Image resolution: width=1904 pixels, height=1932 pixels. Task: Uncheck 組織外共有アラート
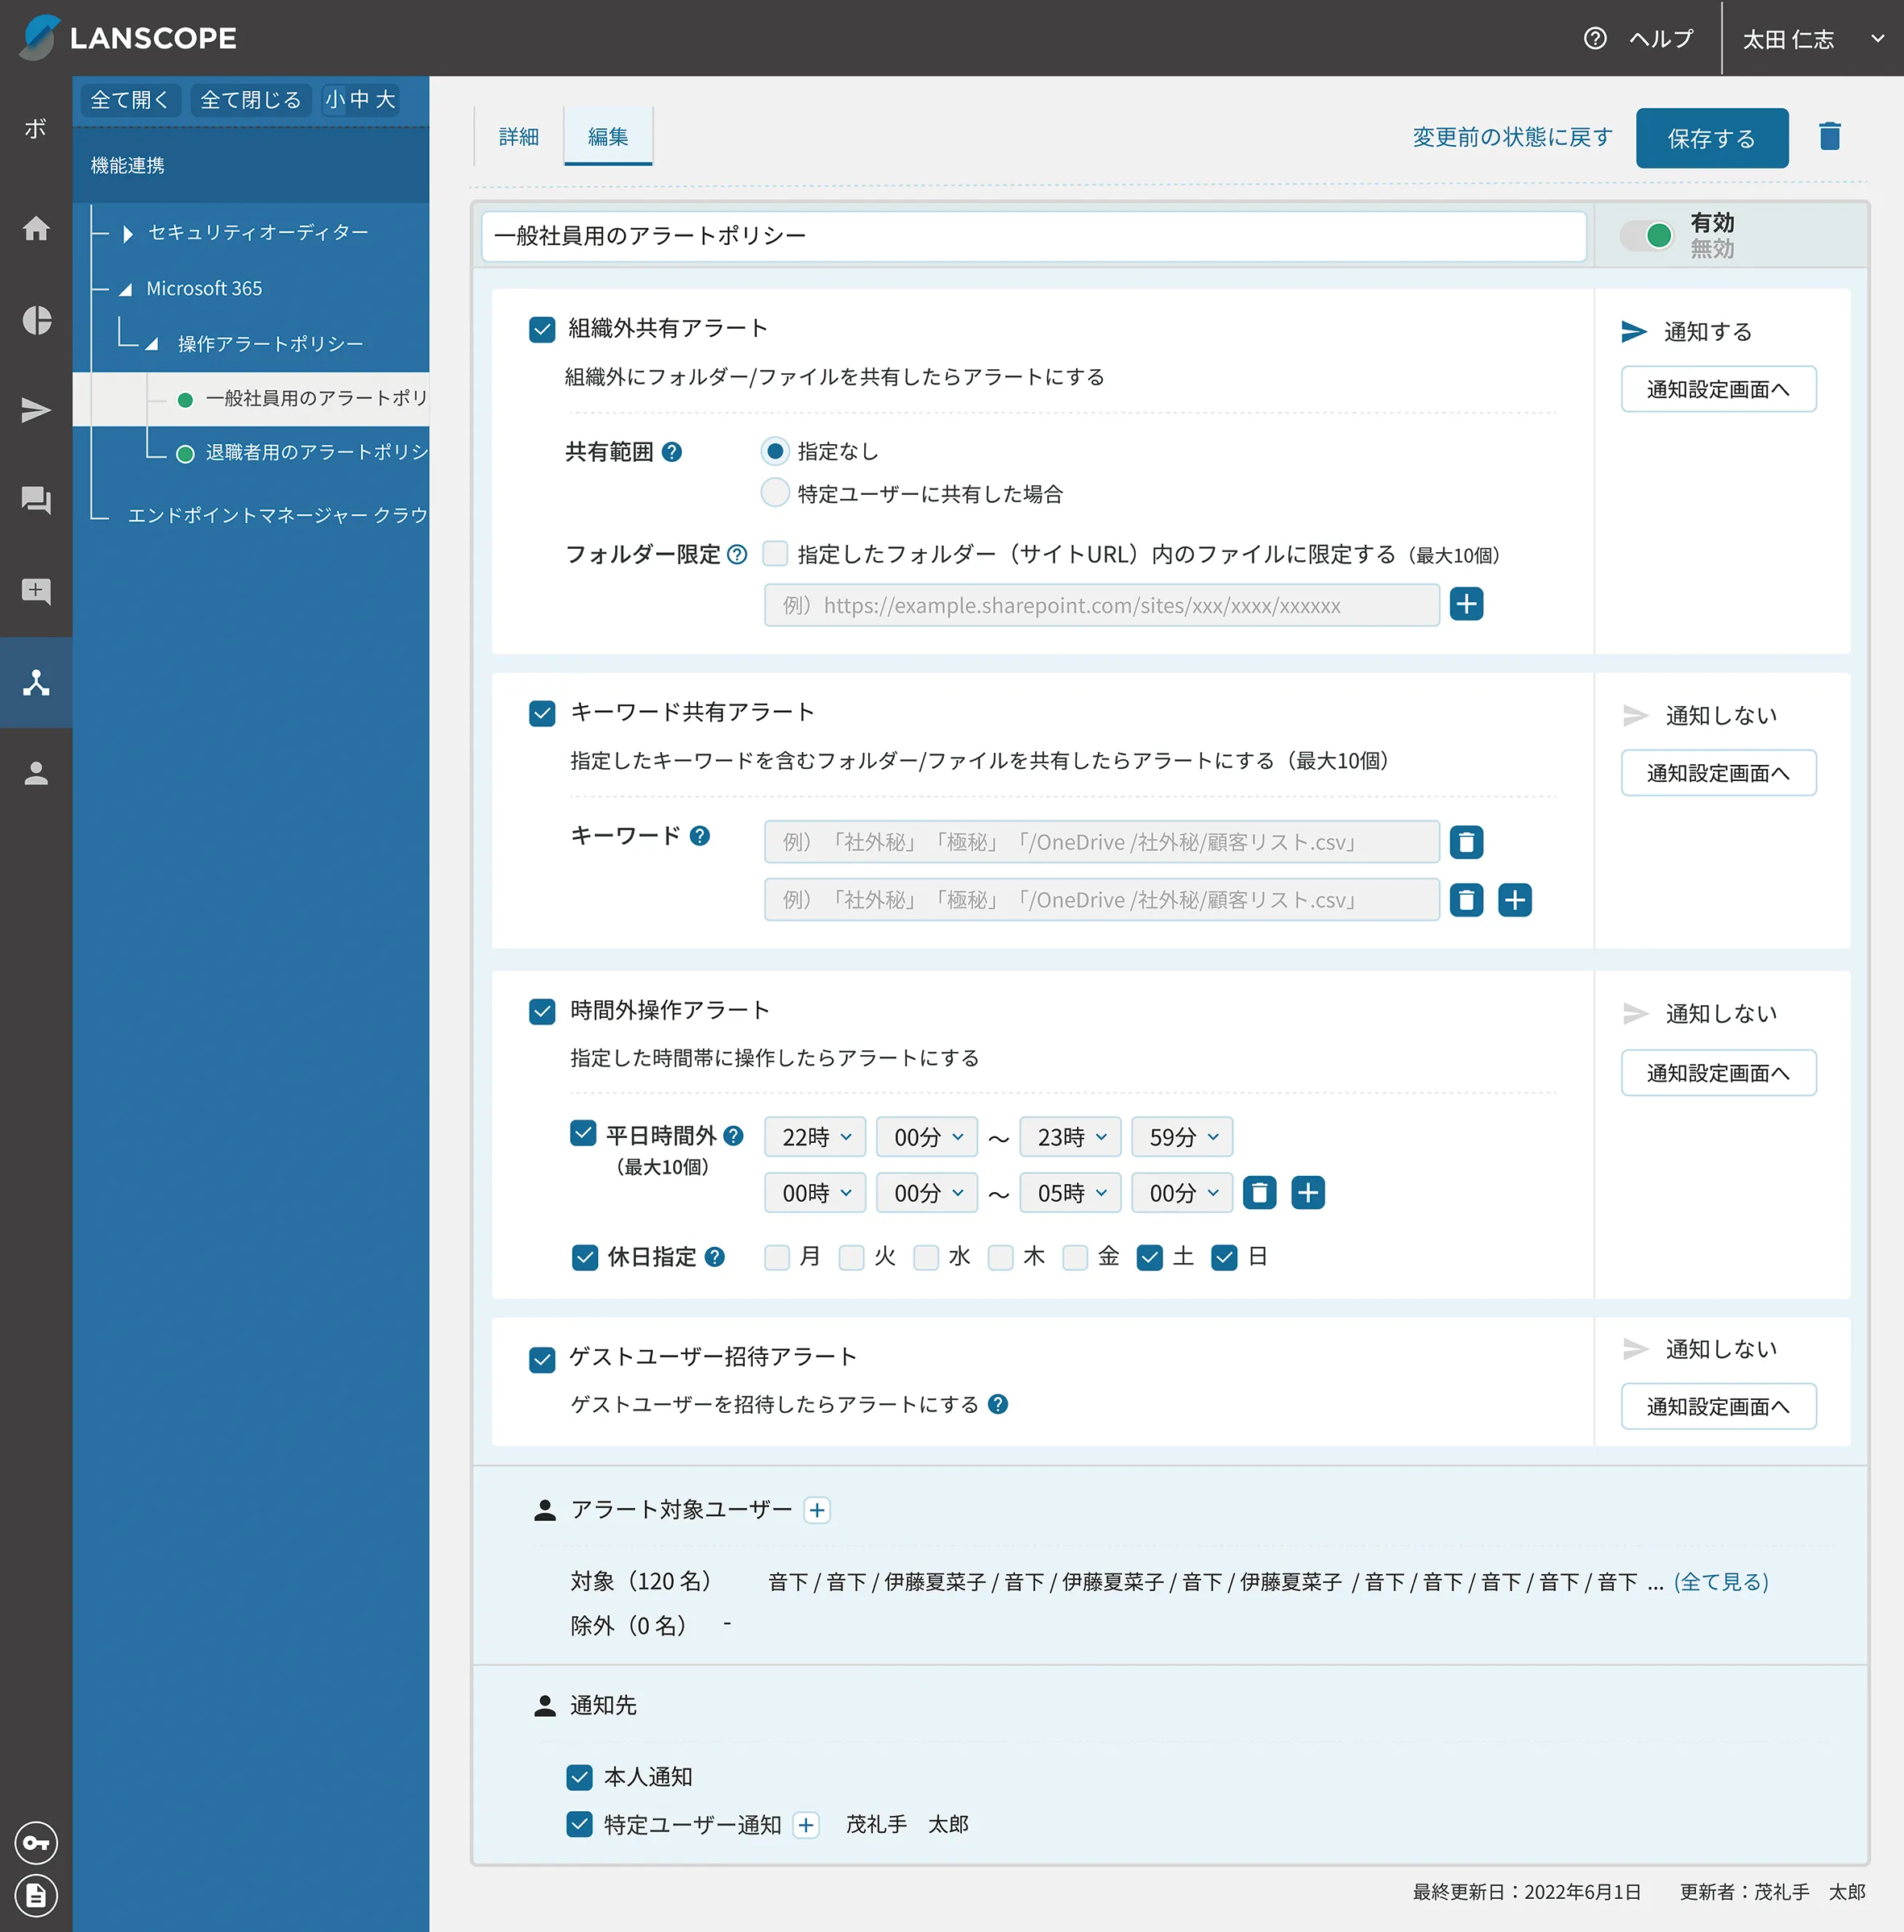click(541, 329)
